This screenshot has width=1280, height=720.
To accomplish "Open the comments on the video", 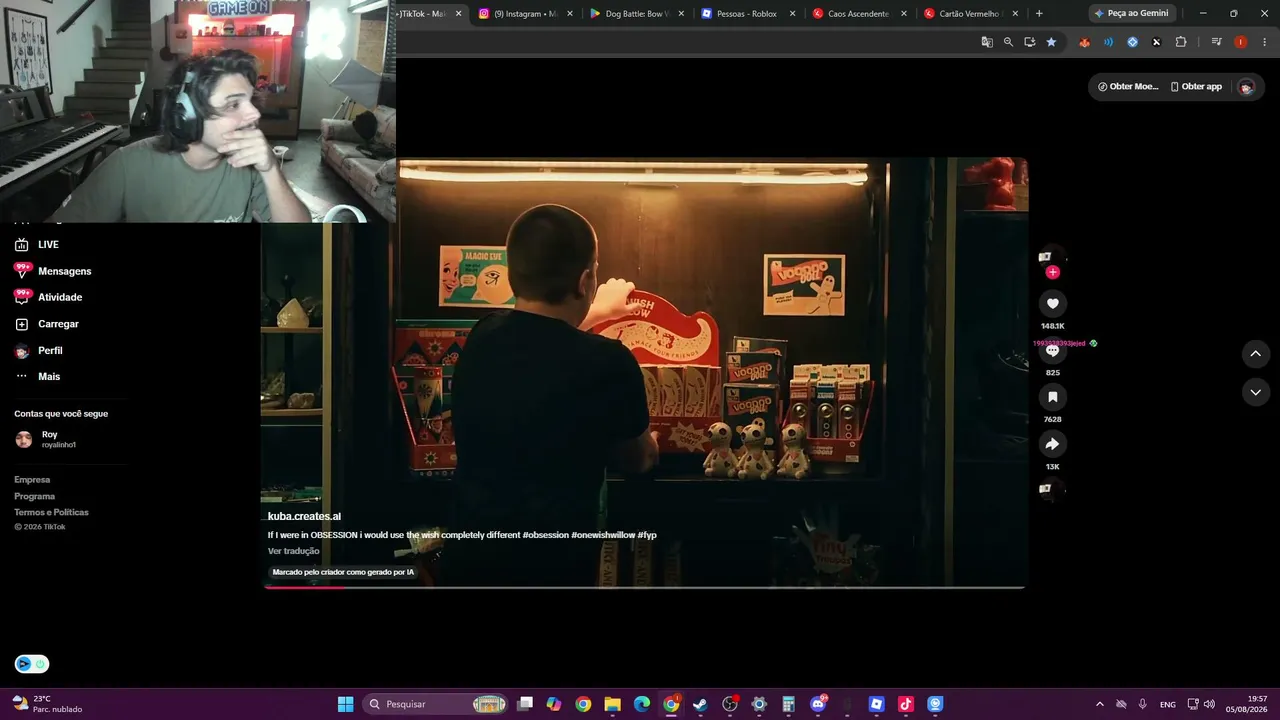I will 1052,351.
